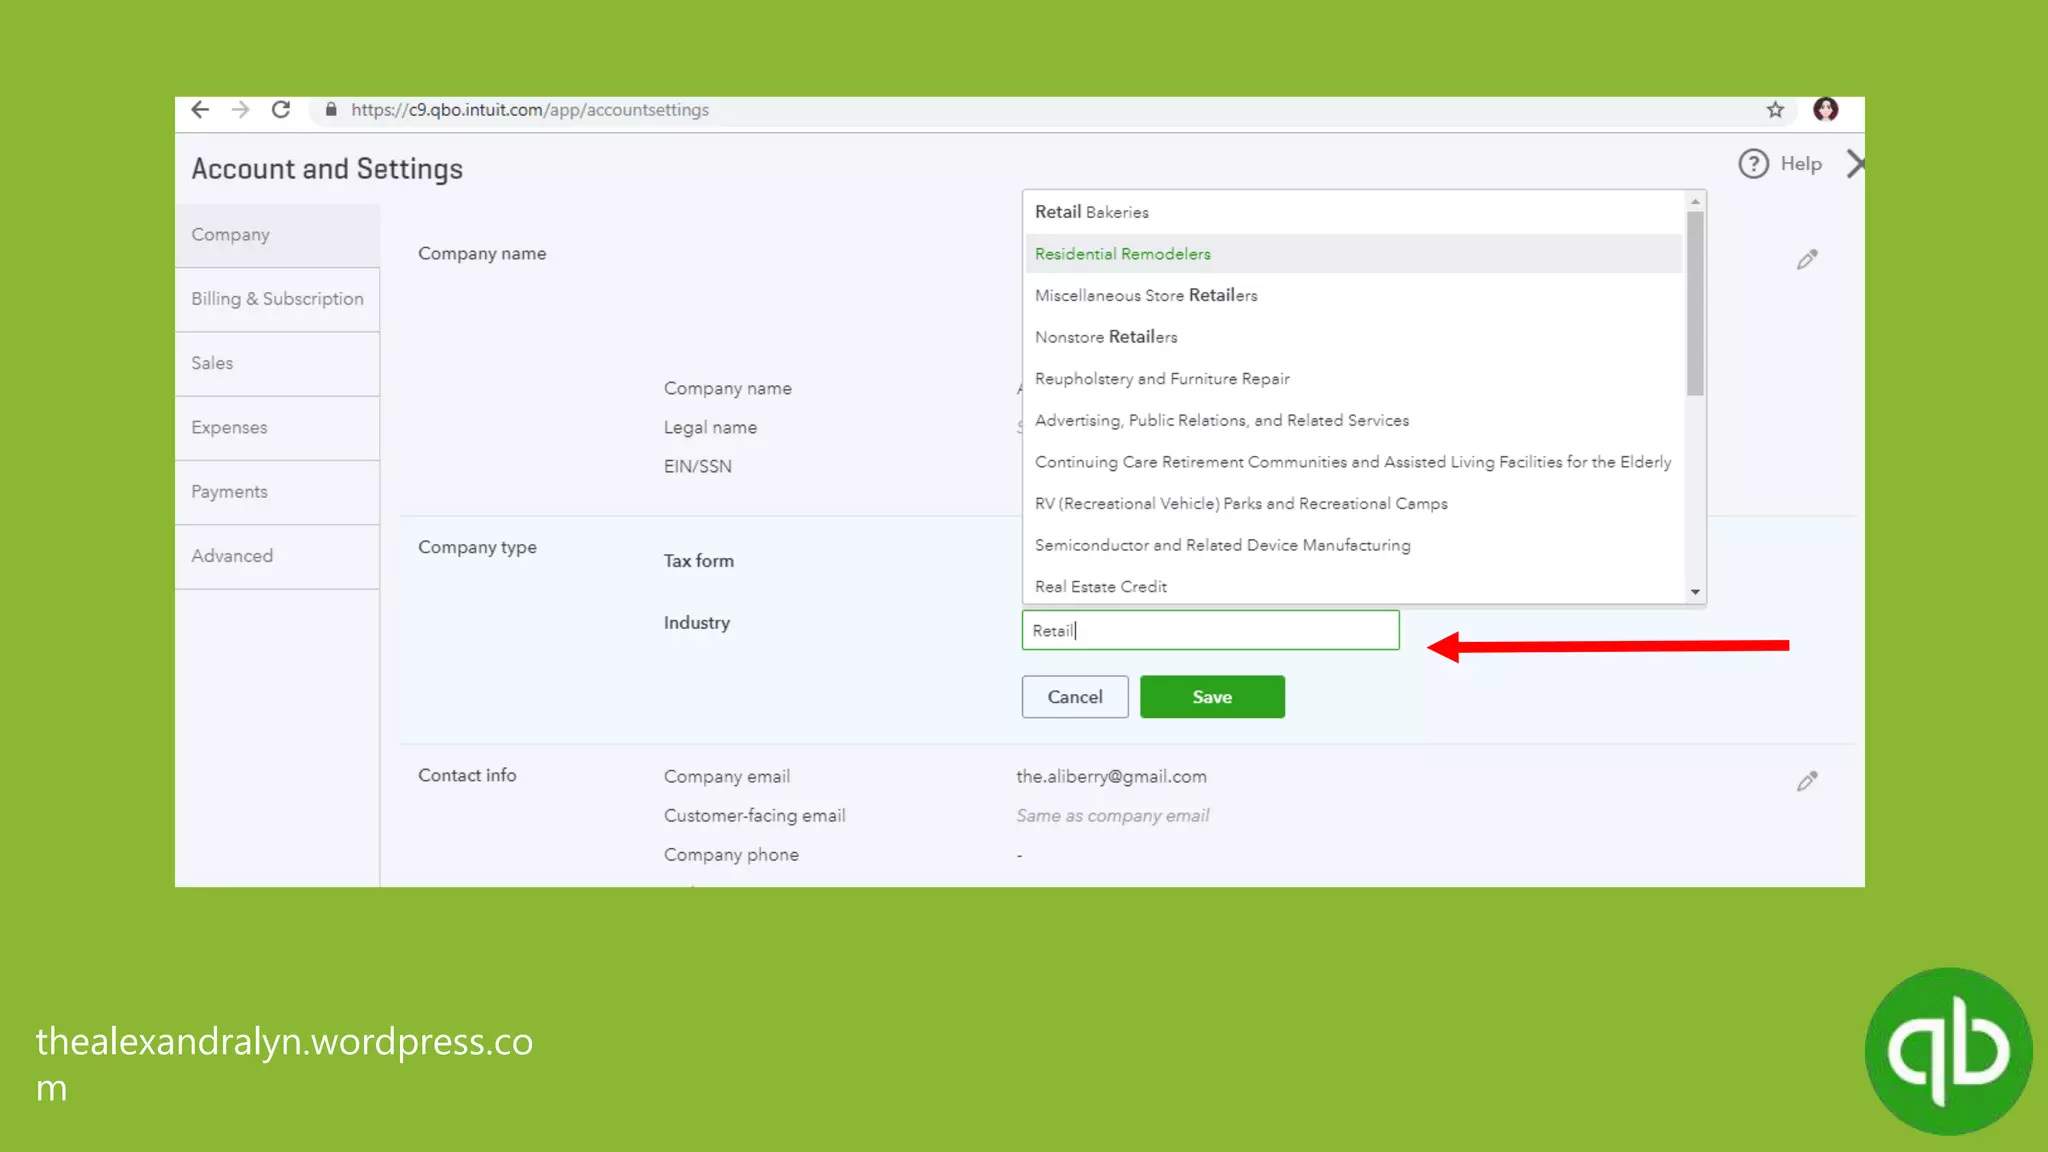Viewport: 2048px width, 1152px height.
Task: Open the Billing & Subscription tab
Action: (x=277, y=299)
